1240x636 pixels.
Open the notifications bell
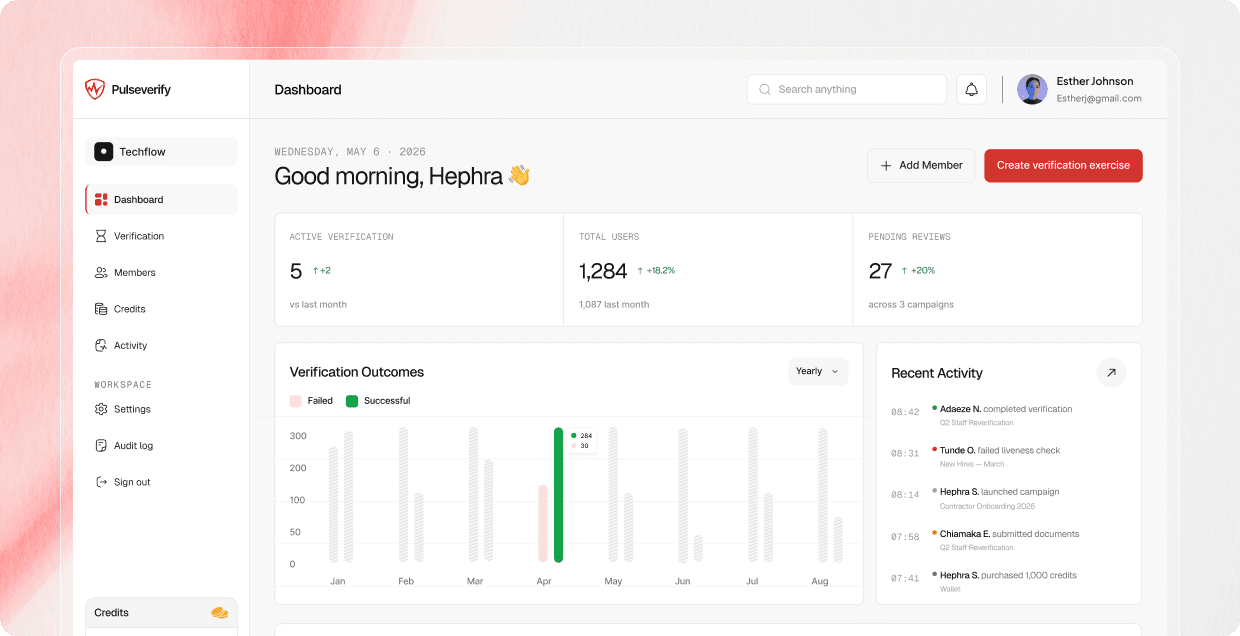coord(971,89)
